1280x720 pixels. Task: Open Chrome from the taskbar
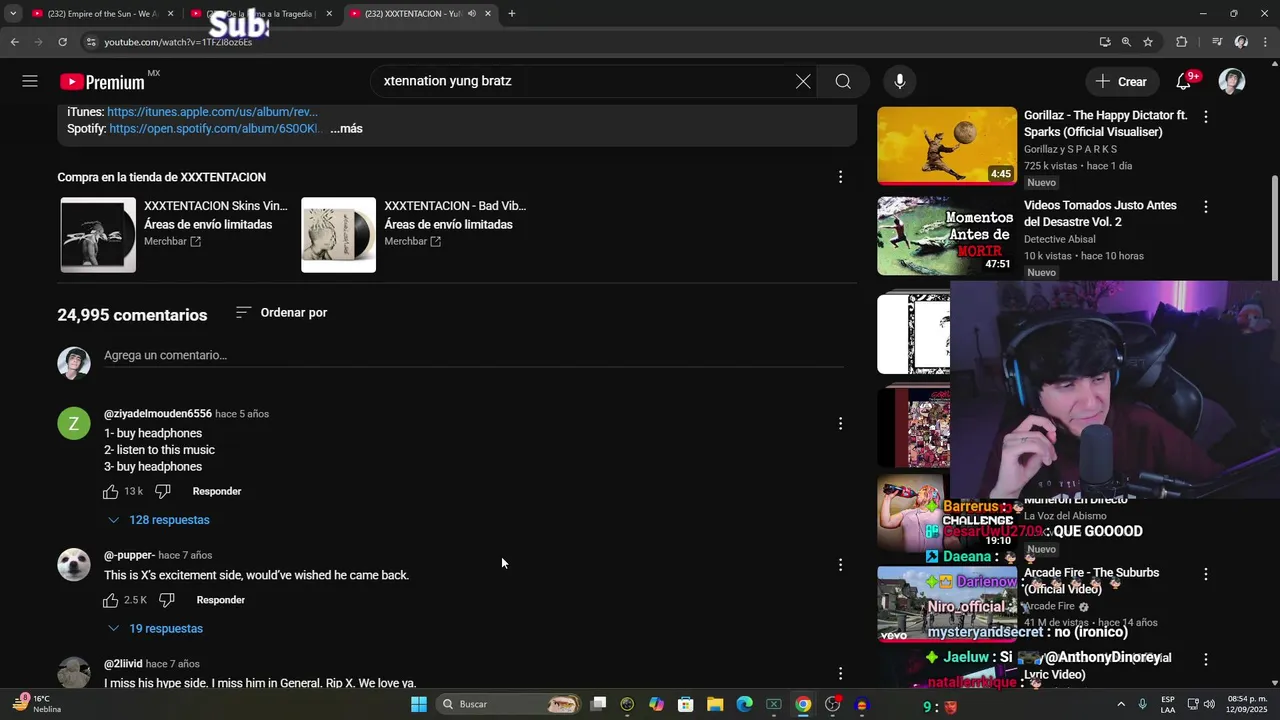coord(803,705)
